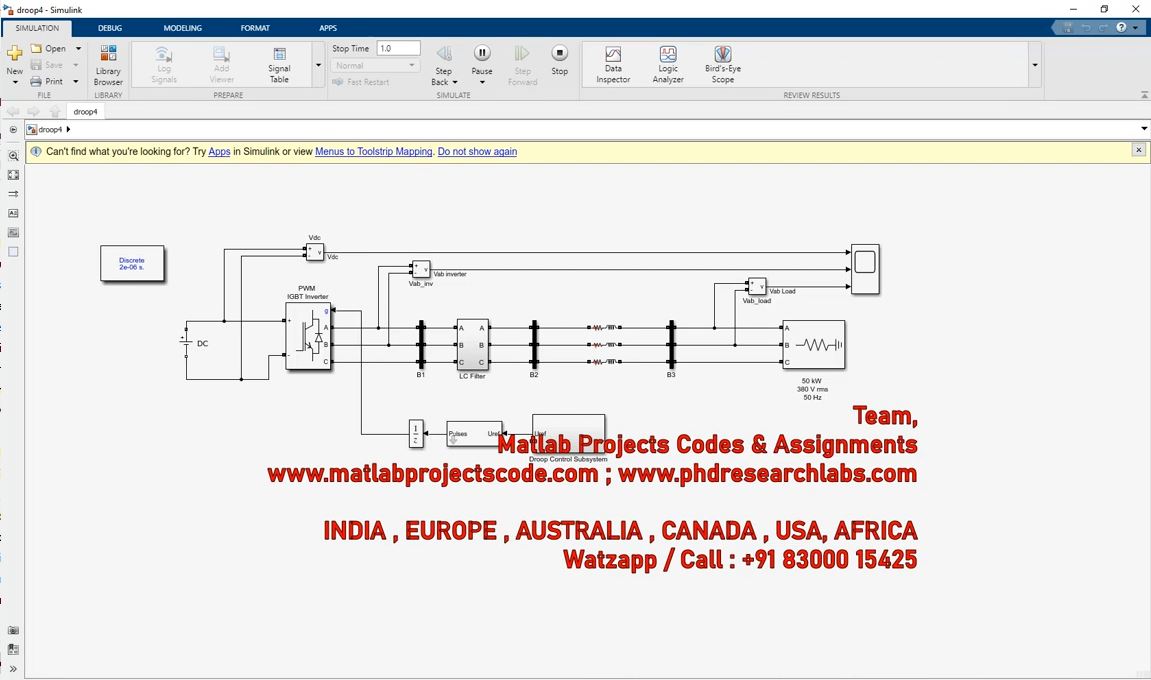This screenshot has height=680, width=1151.
Task: Open the Bird's-Eye Scope
Action: tap(723, 65)
